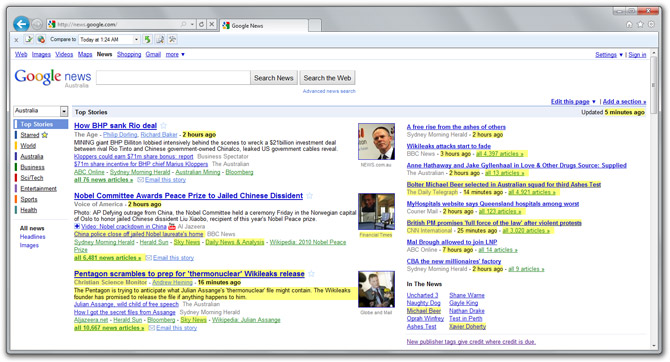The width and height of the screenshot is (670, 362).
Task: Open the Web link in Google nav
Action: (x=21, y=54)
